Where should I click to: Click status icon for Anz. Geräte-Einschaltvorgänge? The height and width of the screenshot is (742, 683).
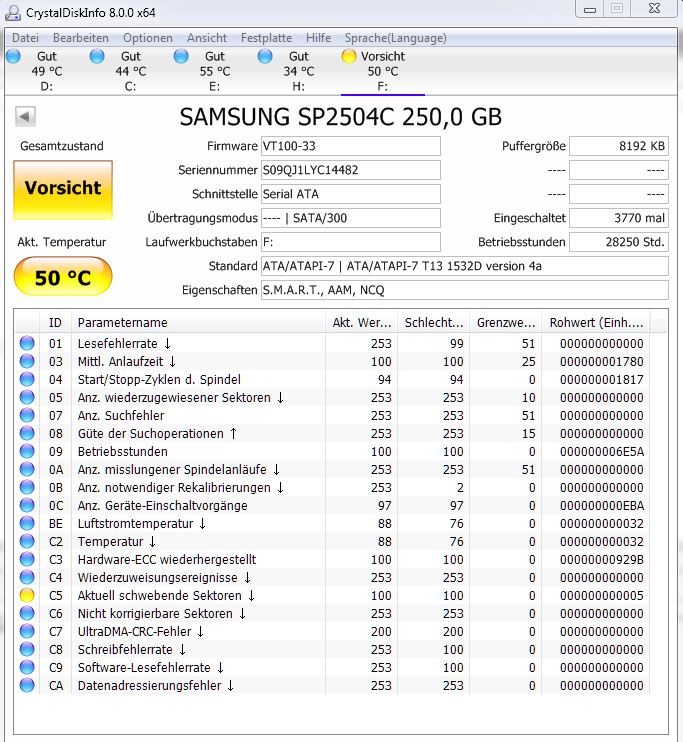(x=27, y=505)
